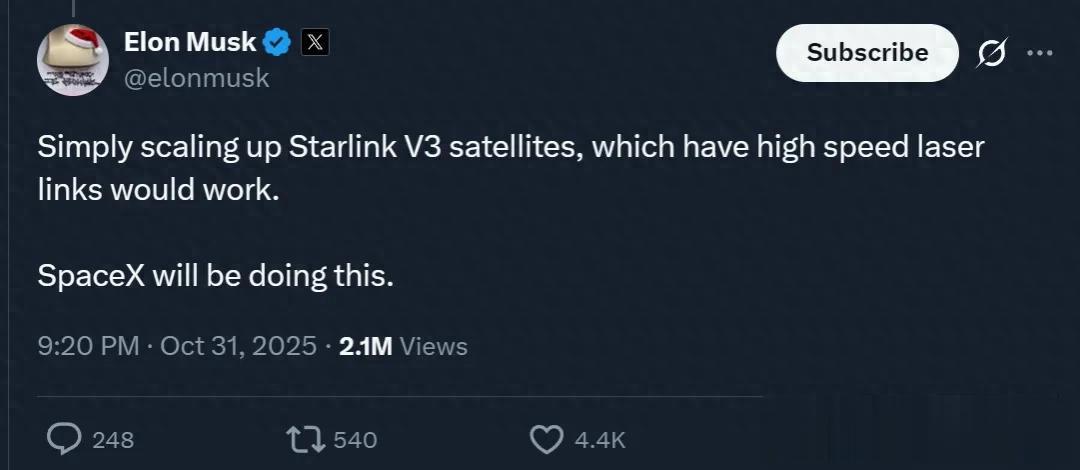Open the @elonmusk handle link
This screenshot has width=1080, height=470.
click(x=196, y=78)
